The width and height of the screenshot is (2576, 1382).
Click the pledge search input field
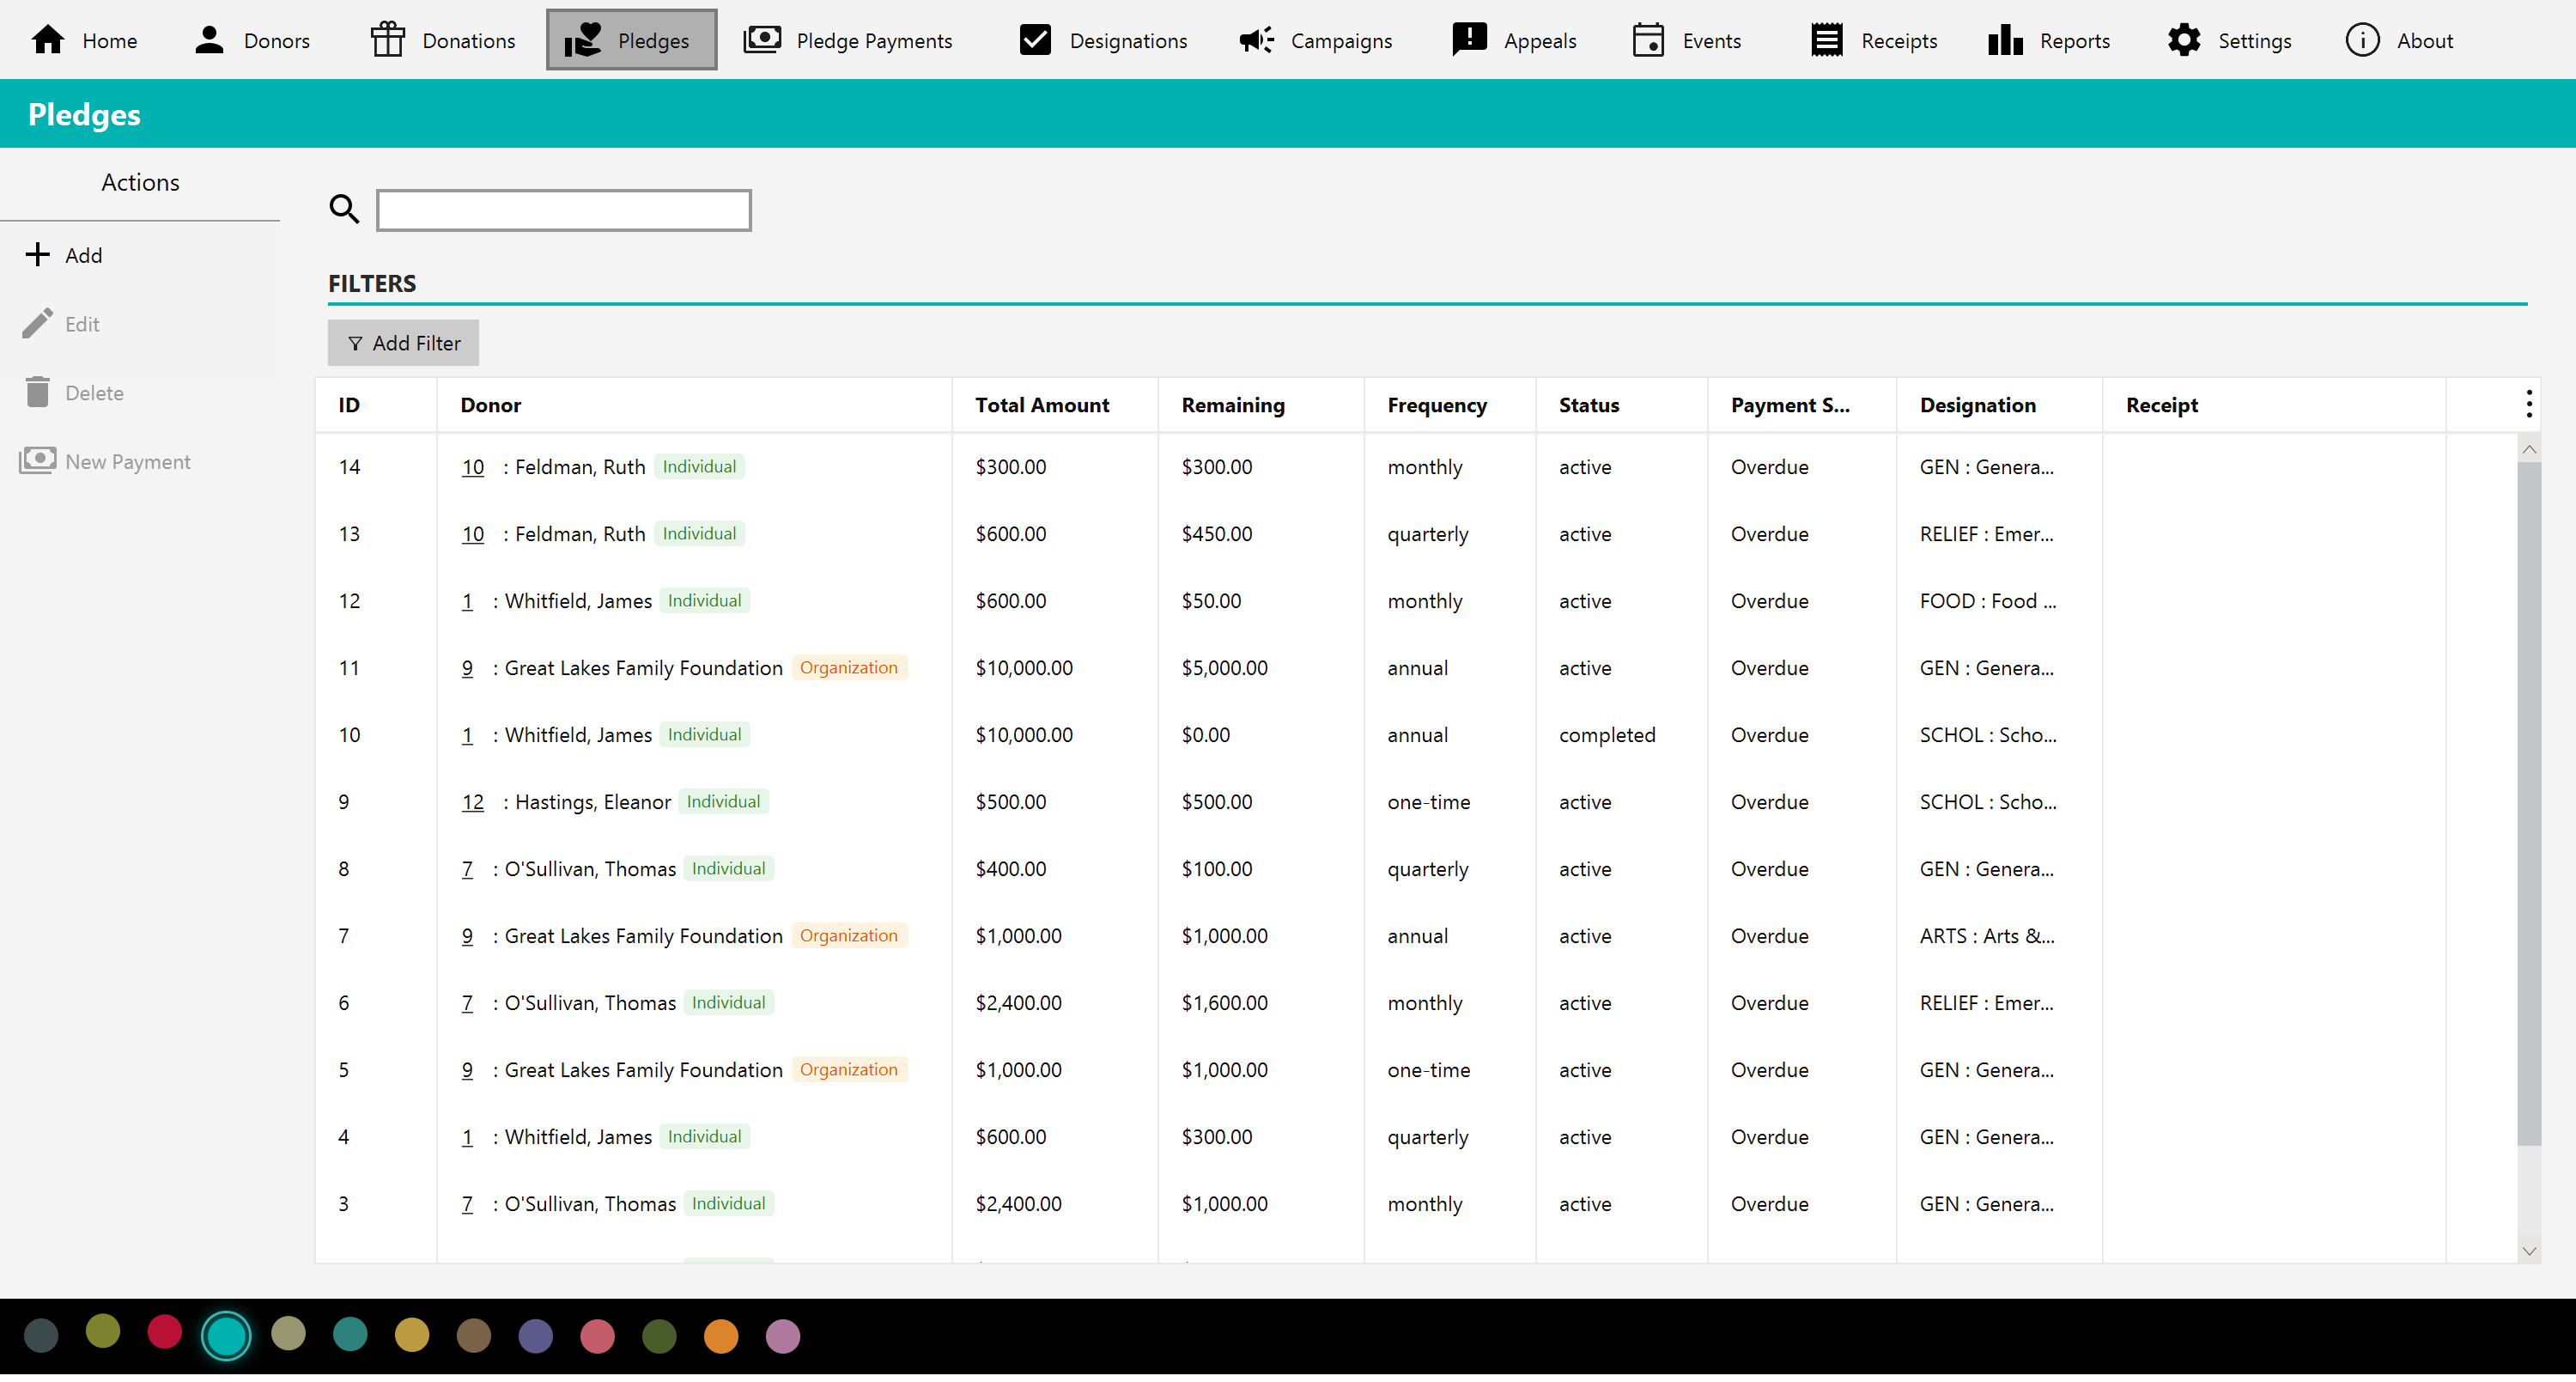tap(564, 210)
